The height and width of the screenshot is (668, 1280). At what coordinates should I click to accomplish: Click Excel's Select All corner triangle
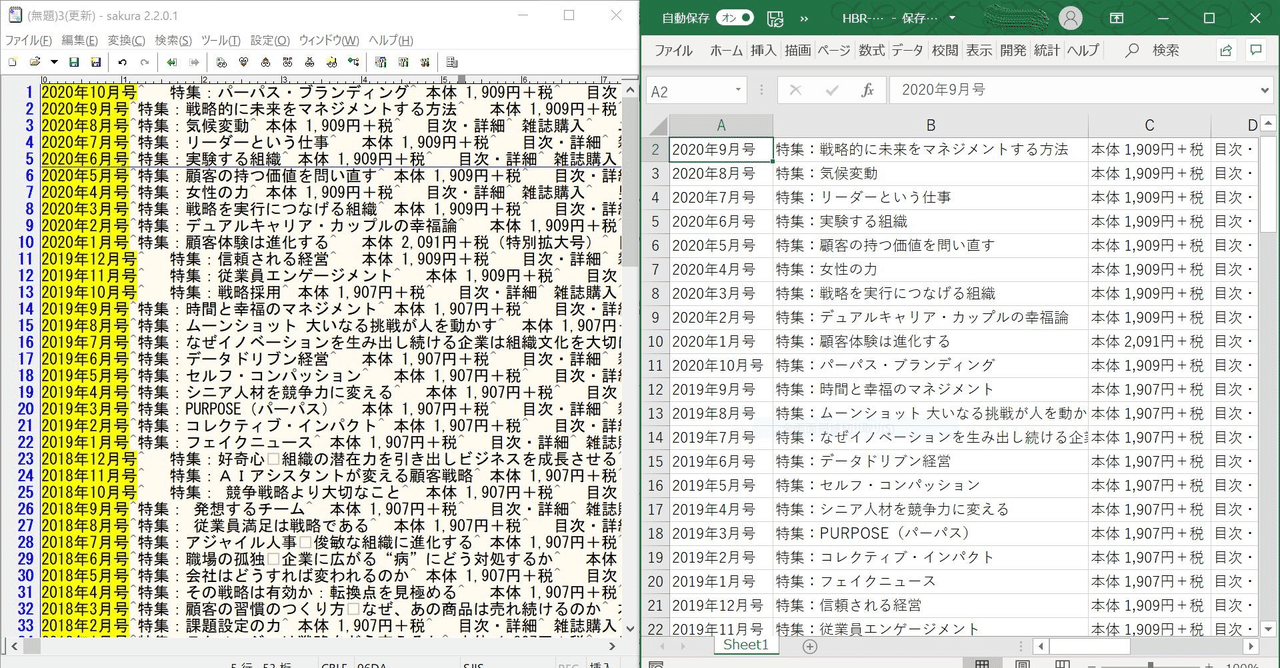coord(658,126)
